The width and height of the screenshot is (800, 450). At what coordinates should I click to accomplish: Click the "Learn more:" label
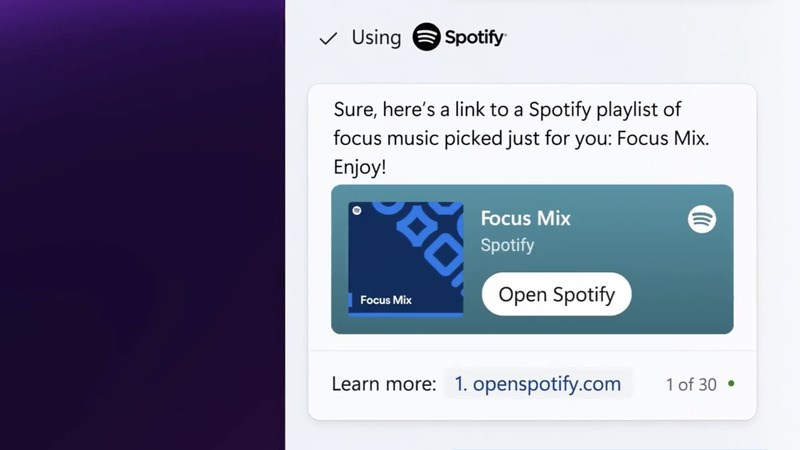click(x=384, y=384)
